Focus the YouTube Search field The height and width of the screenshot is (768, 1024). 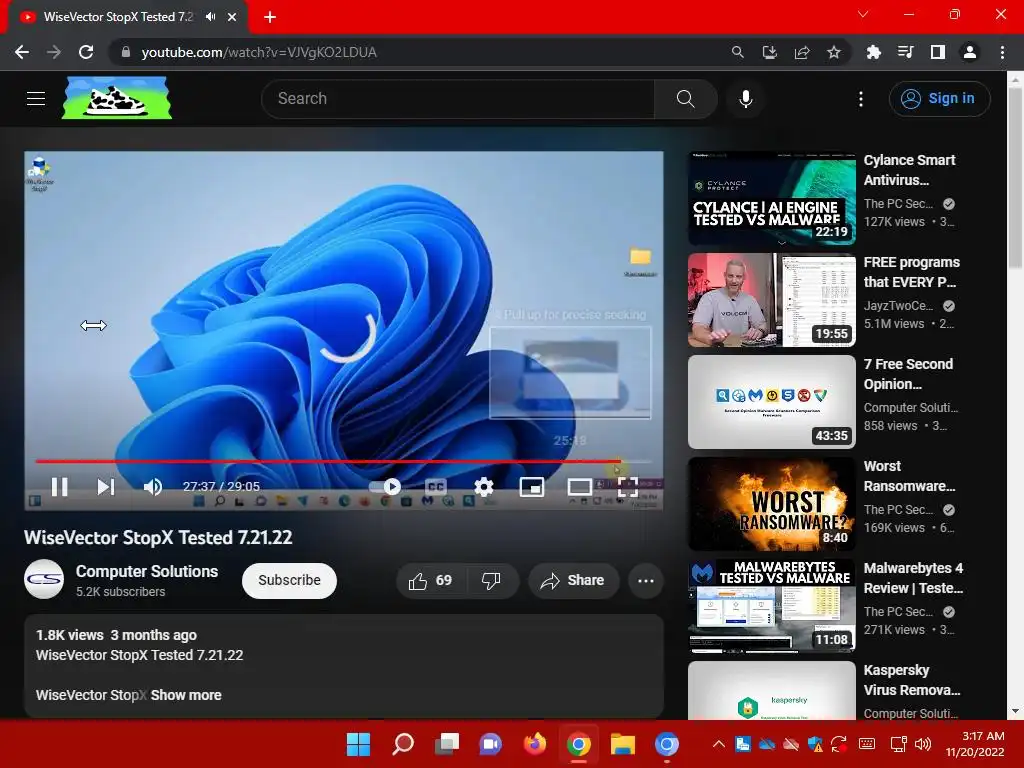458,99
